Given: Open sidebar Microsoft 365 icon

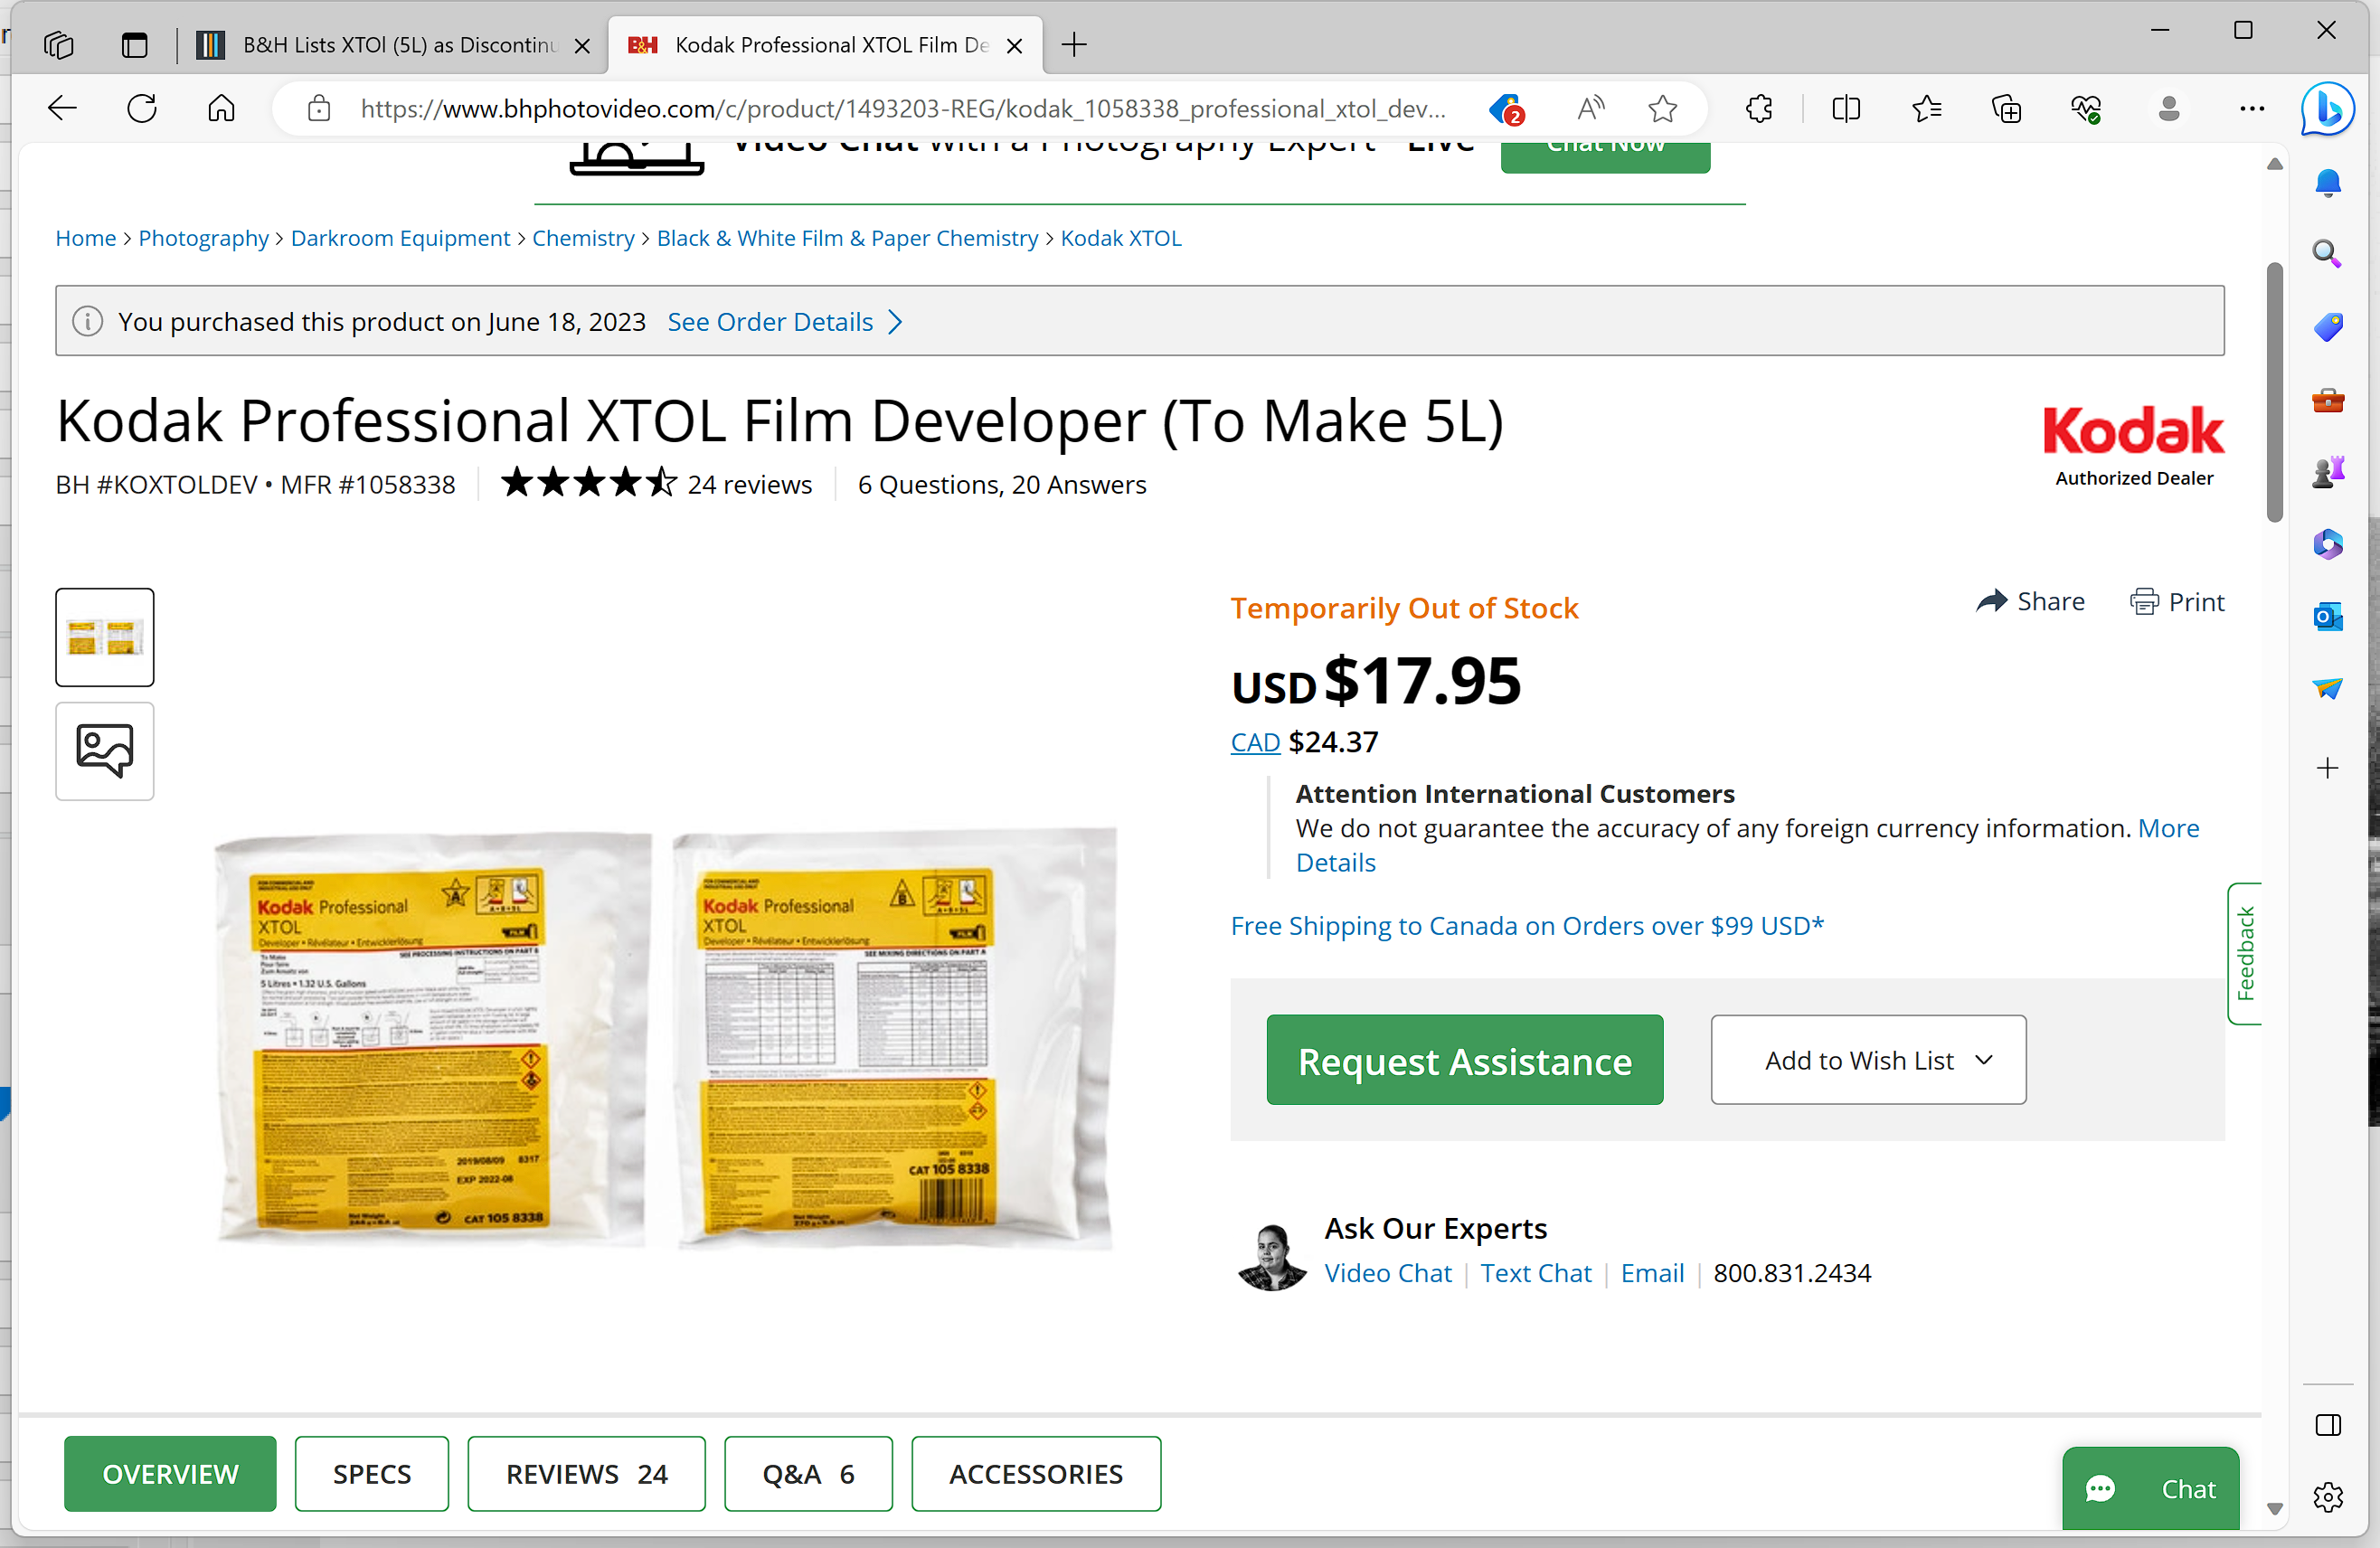Looking at the screenshot, I should click(x=2328, y=544).
